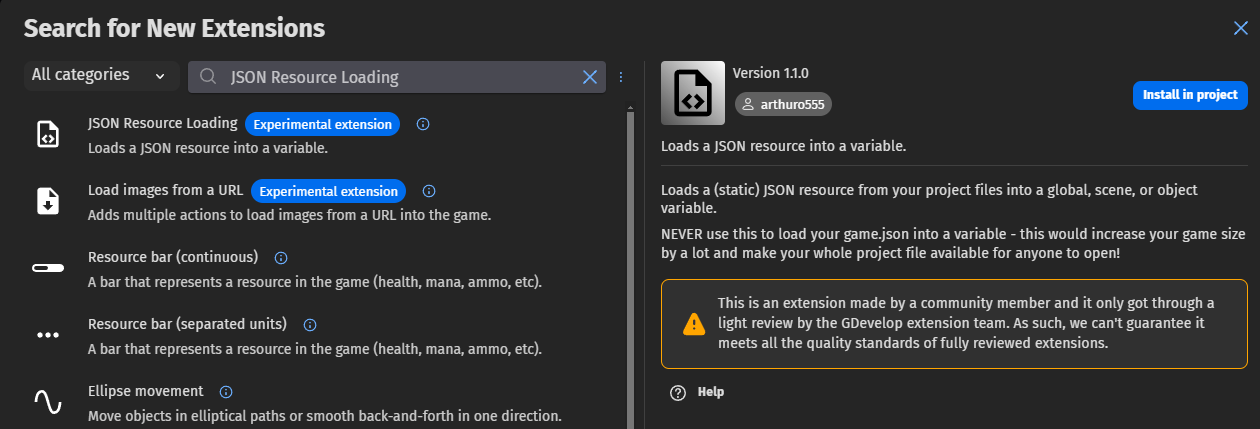Click the large extension icon in details panel

coord(693,93)
